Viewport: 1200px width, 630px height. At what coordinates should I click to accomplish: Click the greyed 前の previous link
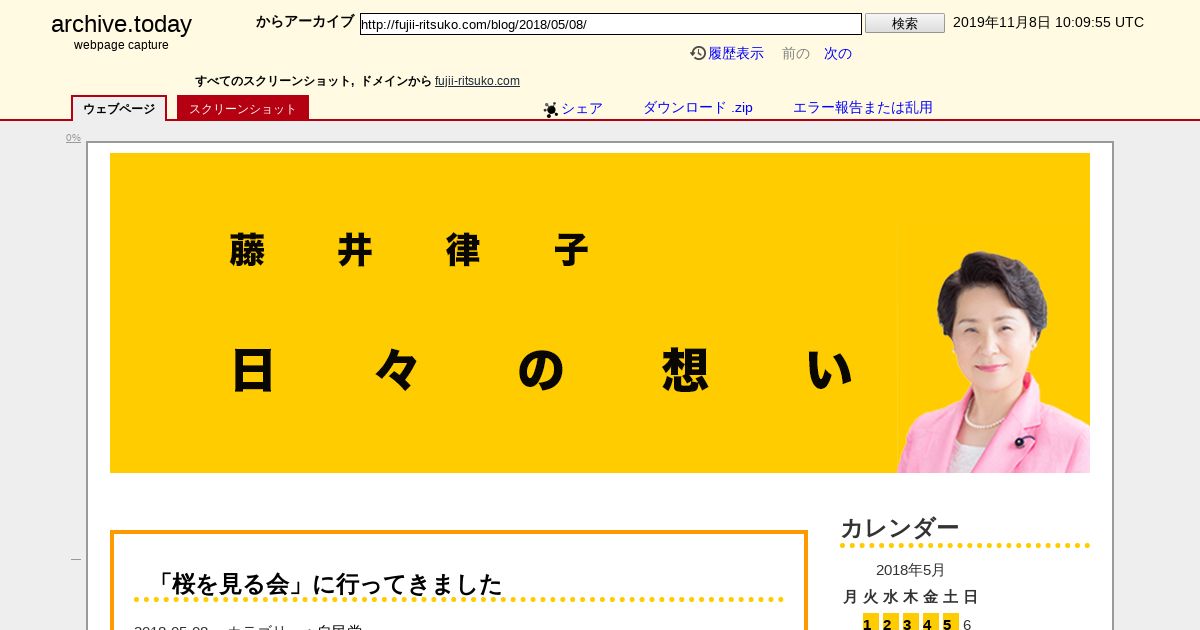795,53
